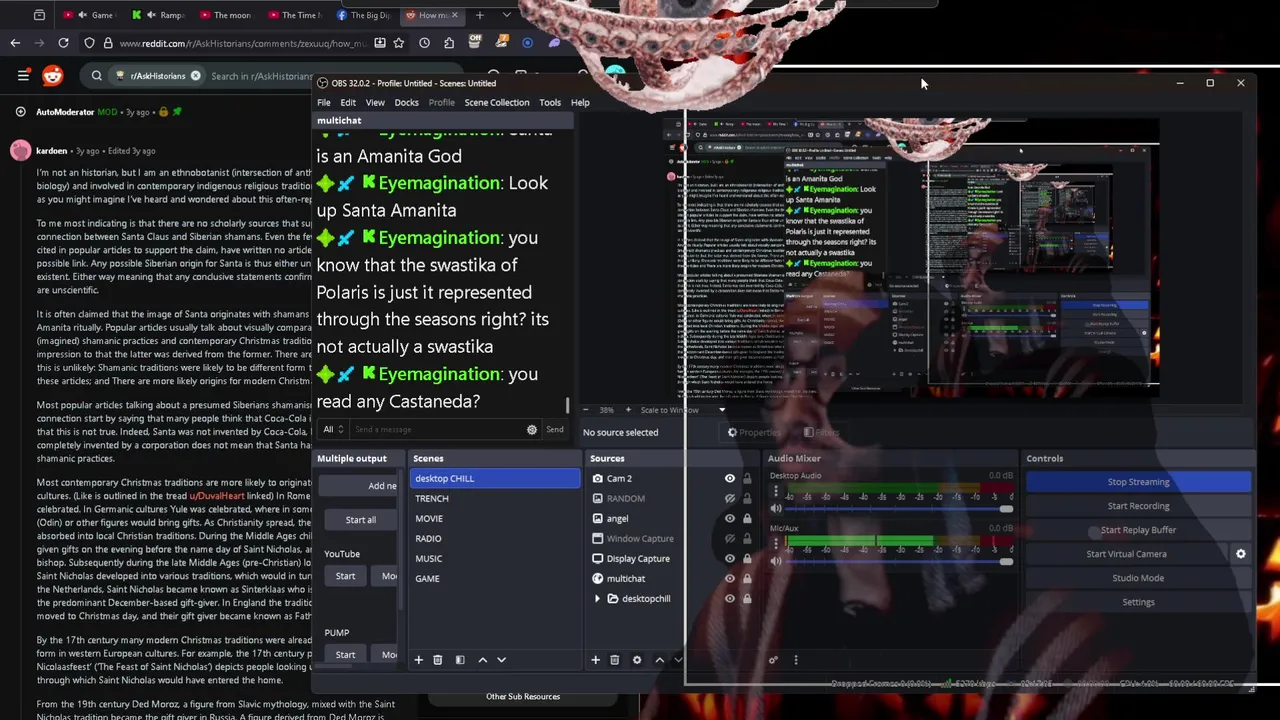The height and width of the screenshot is (720, 1280).
Task: Click the u/DuvalHeart link in the Reddit comment
Action: [217, 496]
